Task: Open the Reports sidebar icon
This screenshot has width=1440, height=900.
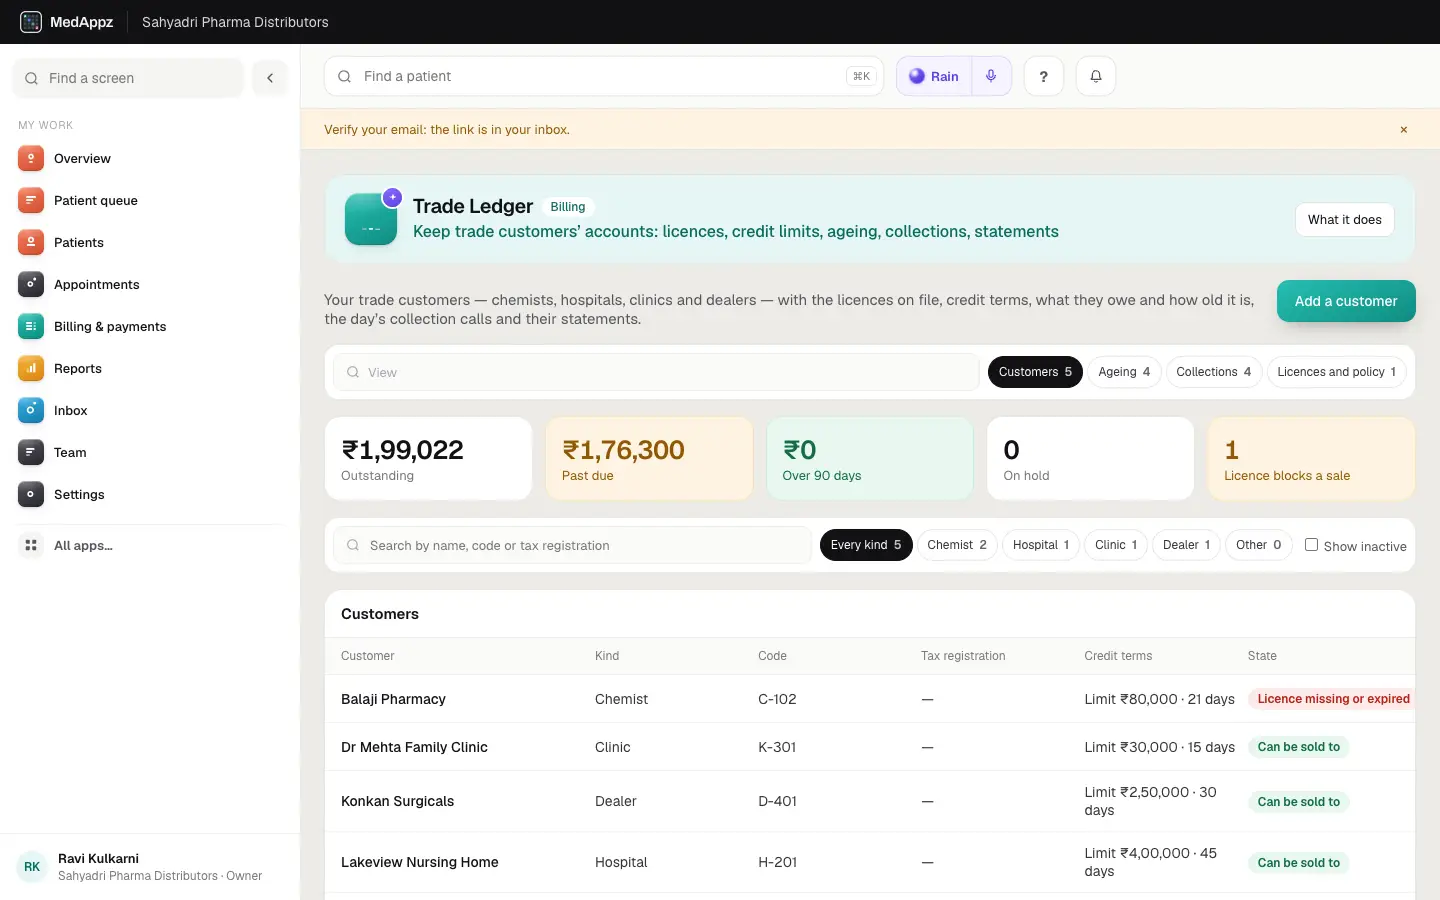Action: pos(31,368)
